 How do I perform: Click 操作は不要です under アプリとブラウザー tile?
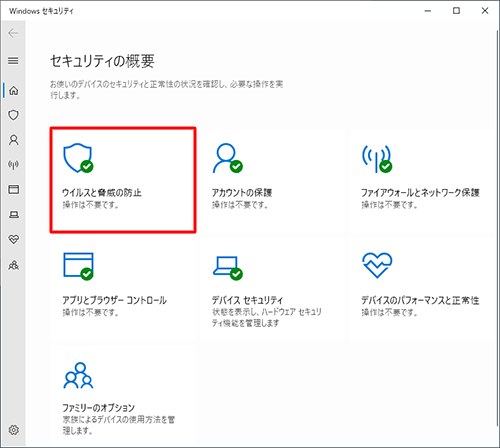[91, 312]
